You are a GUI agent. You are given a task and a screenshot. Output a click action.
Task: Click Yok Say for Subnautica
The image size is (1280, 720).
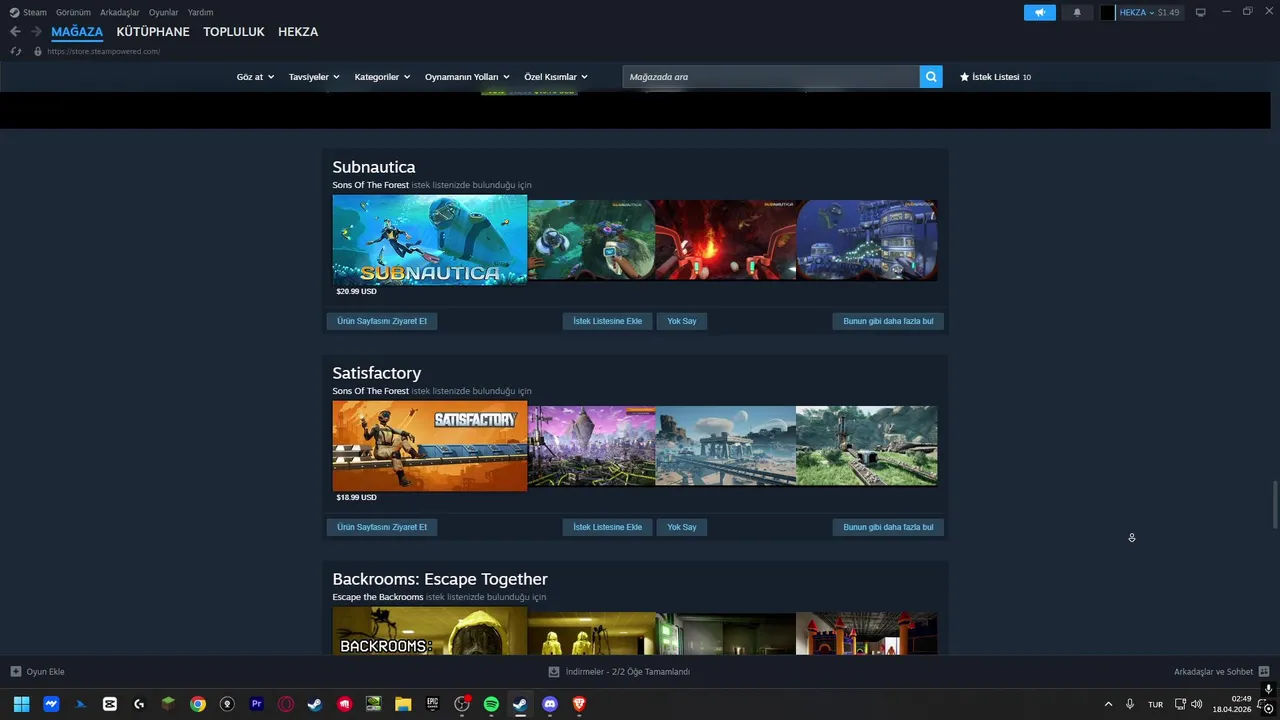[682, 321]
